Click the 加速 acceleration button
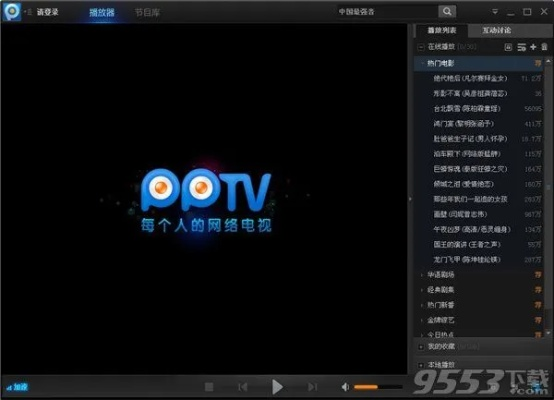The height and width of the screenshot is (400, 554). coord(17,387)
